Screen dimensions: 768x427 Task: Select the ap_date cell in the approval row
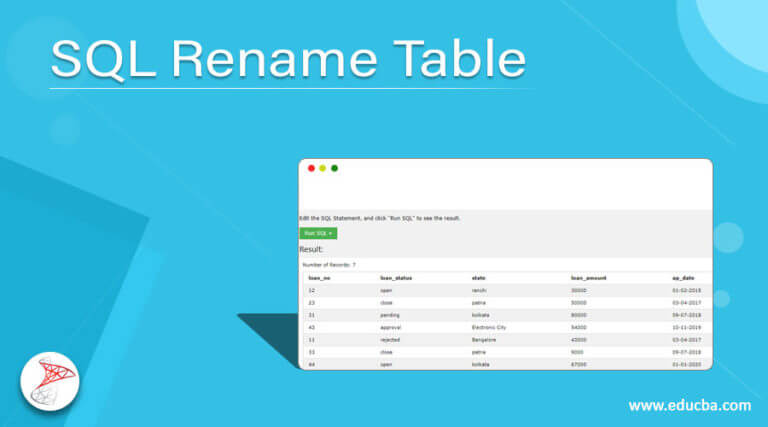tap(687, 327)
